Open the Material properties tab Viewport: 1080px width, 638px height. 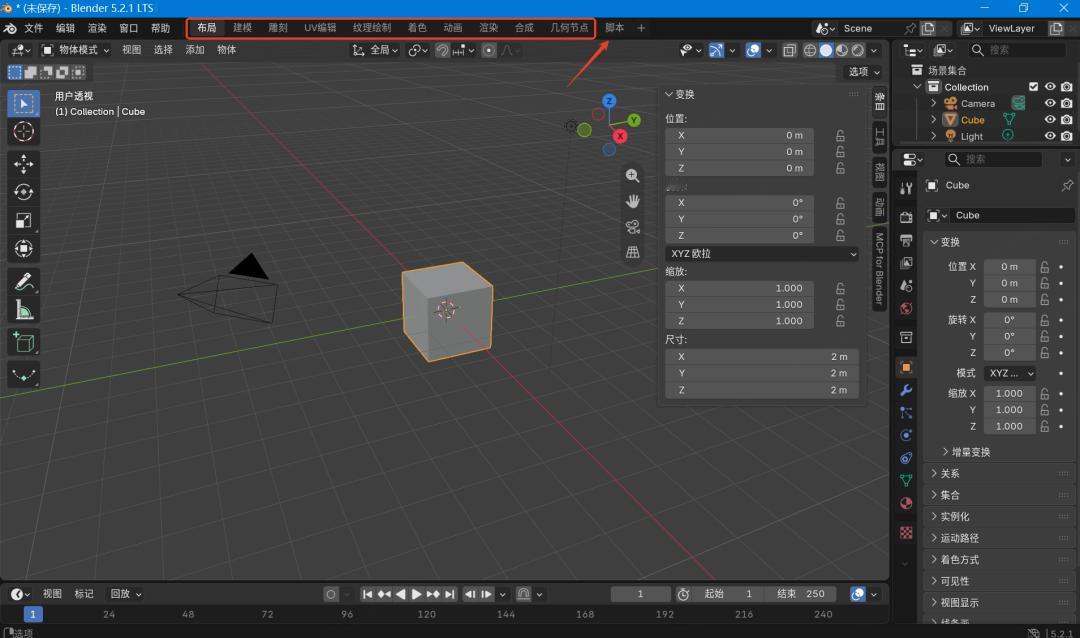point(906,503)
